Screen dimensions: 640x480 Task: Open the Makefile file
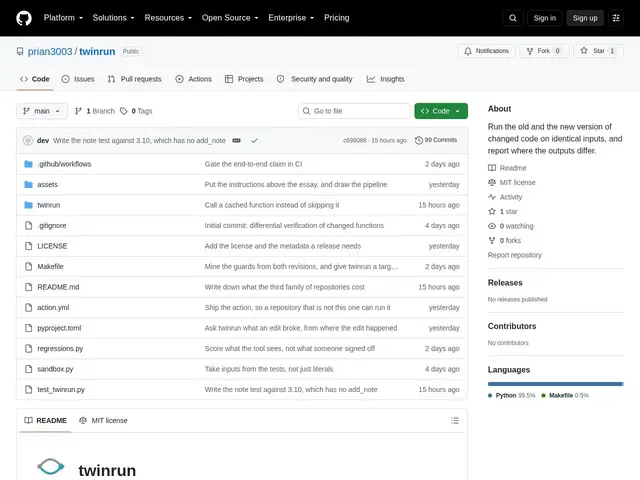pos(50,267)
